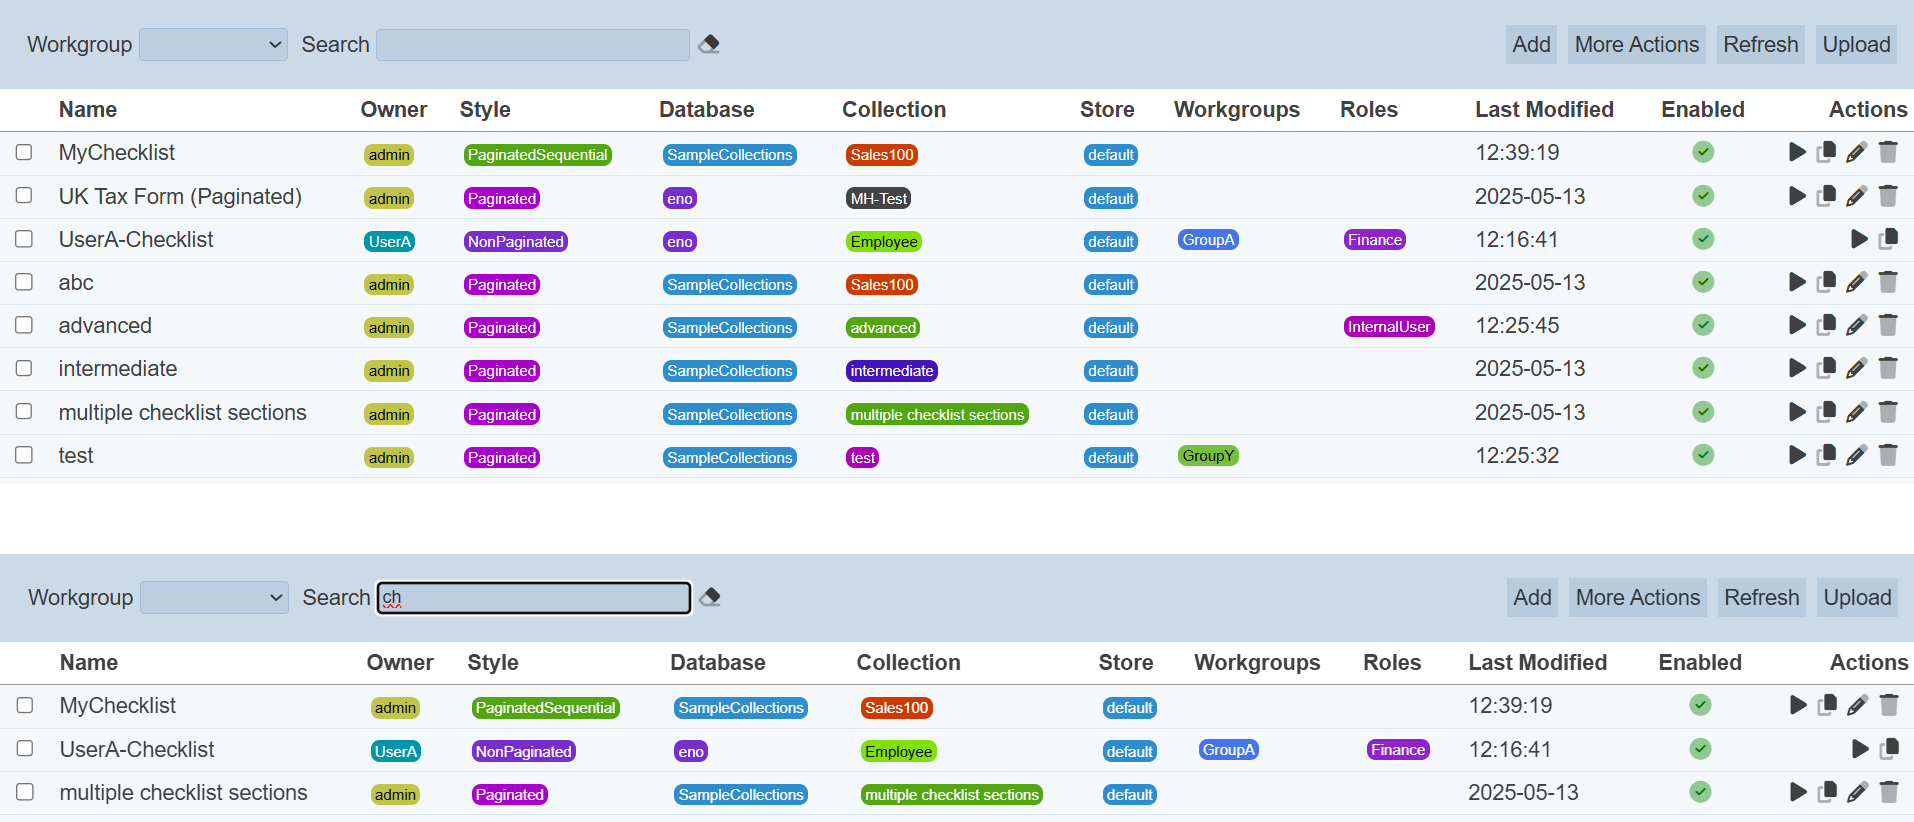
Task: Delete the test checklist row
Action: tap(1887, 455)
